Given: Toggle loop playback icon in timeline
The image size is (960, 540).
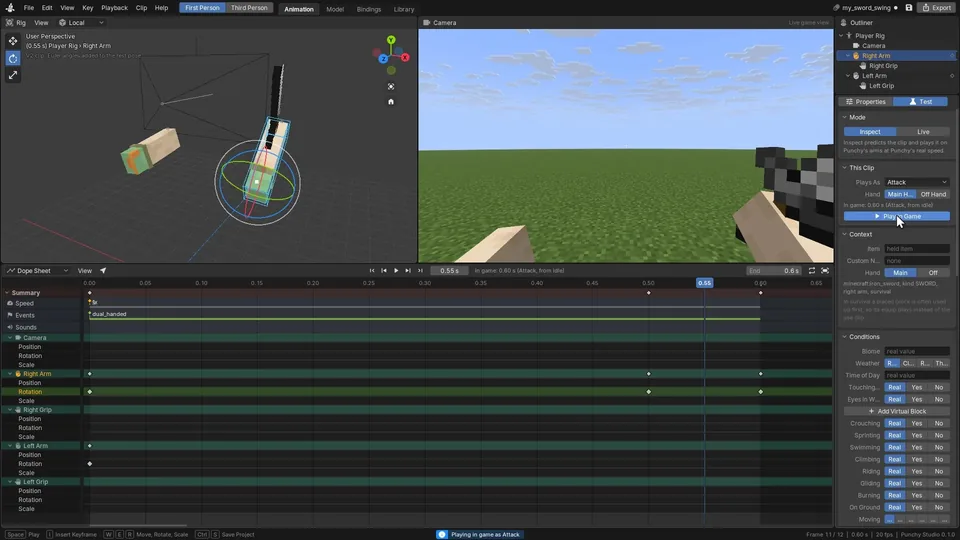Looking at the screenshot, I should click(x=812, y=271).
